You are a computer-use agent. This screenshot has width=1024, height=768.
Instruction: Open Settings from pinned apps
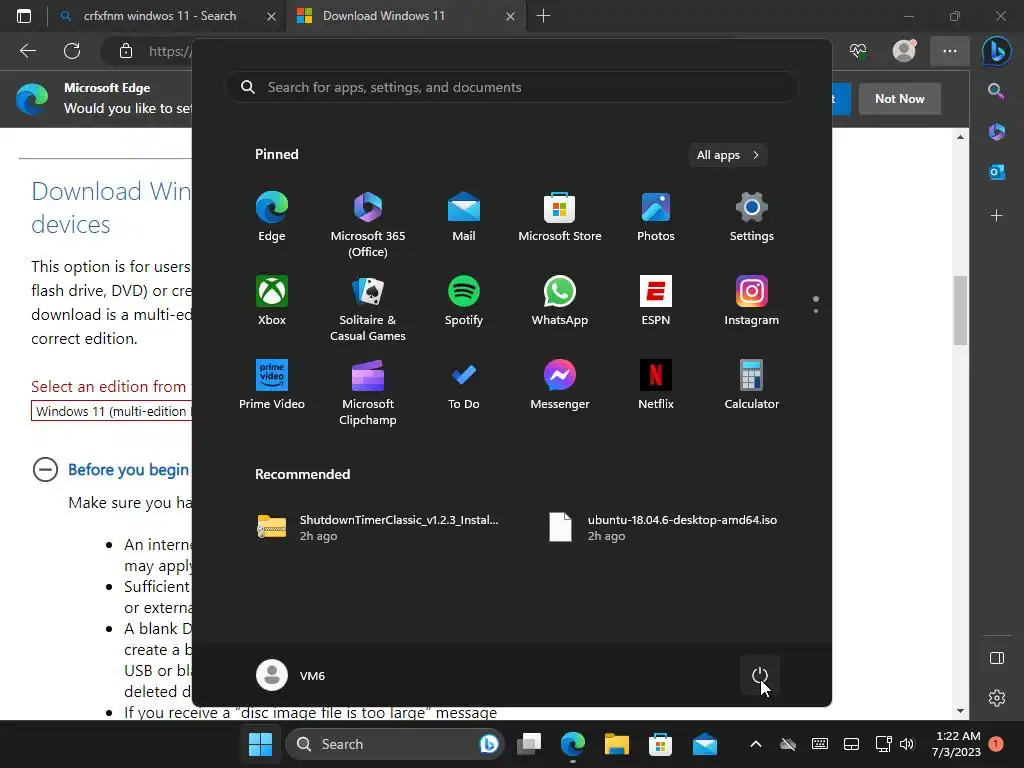pyautogui.click(x=752, y=217)
